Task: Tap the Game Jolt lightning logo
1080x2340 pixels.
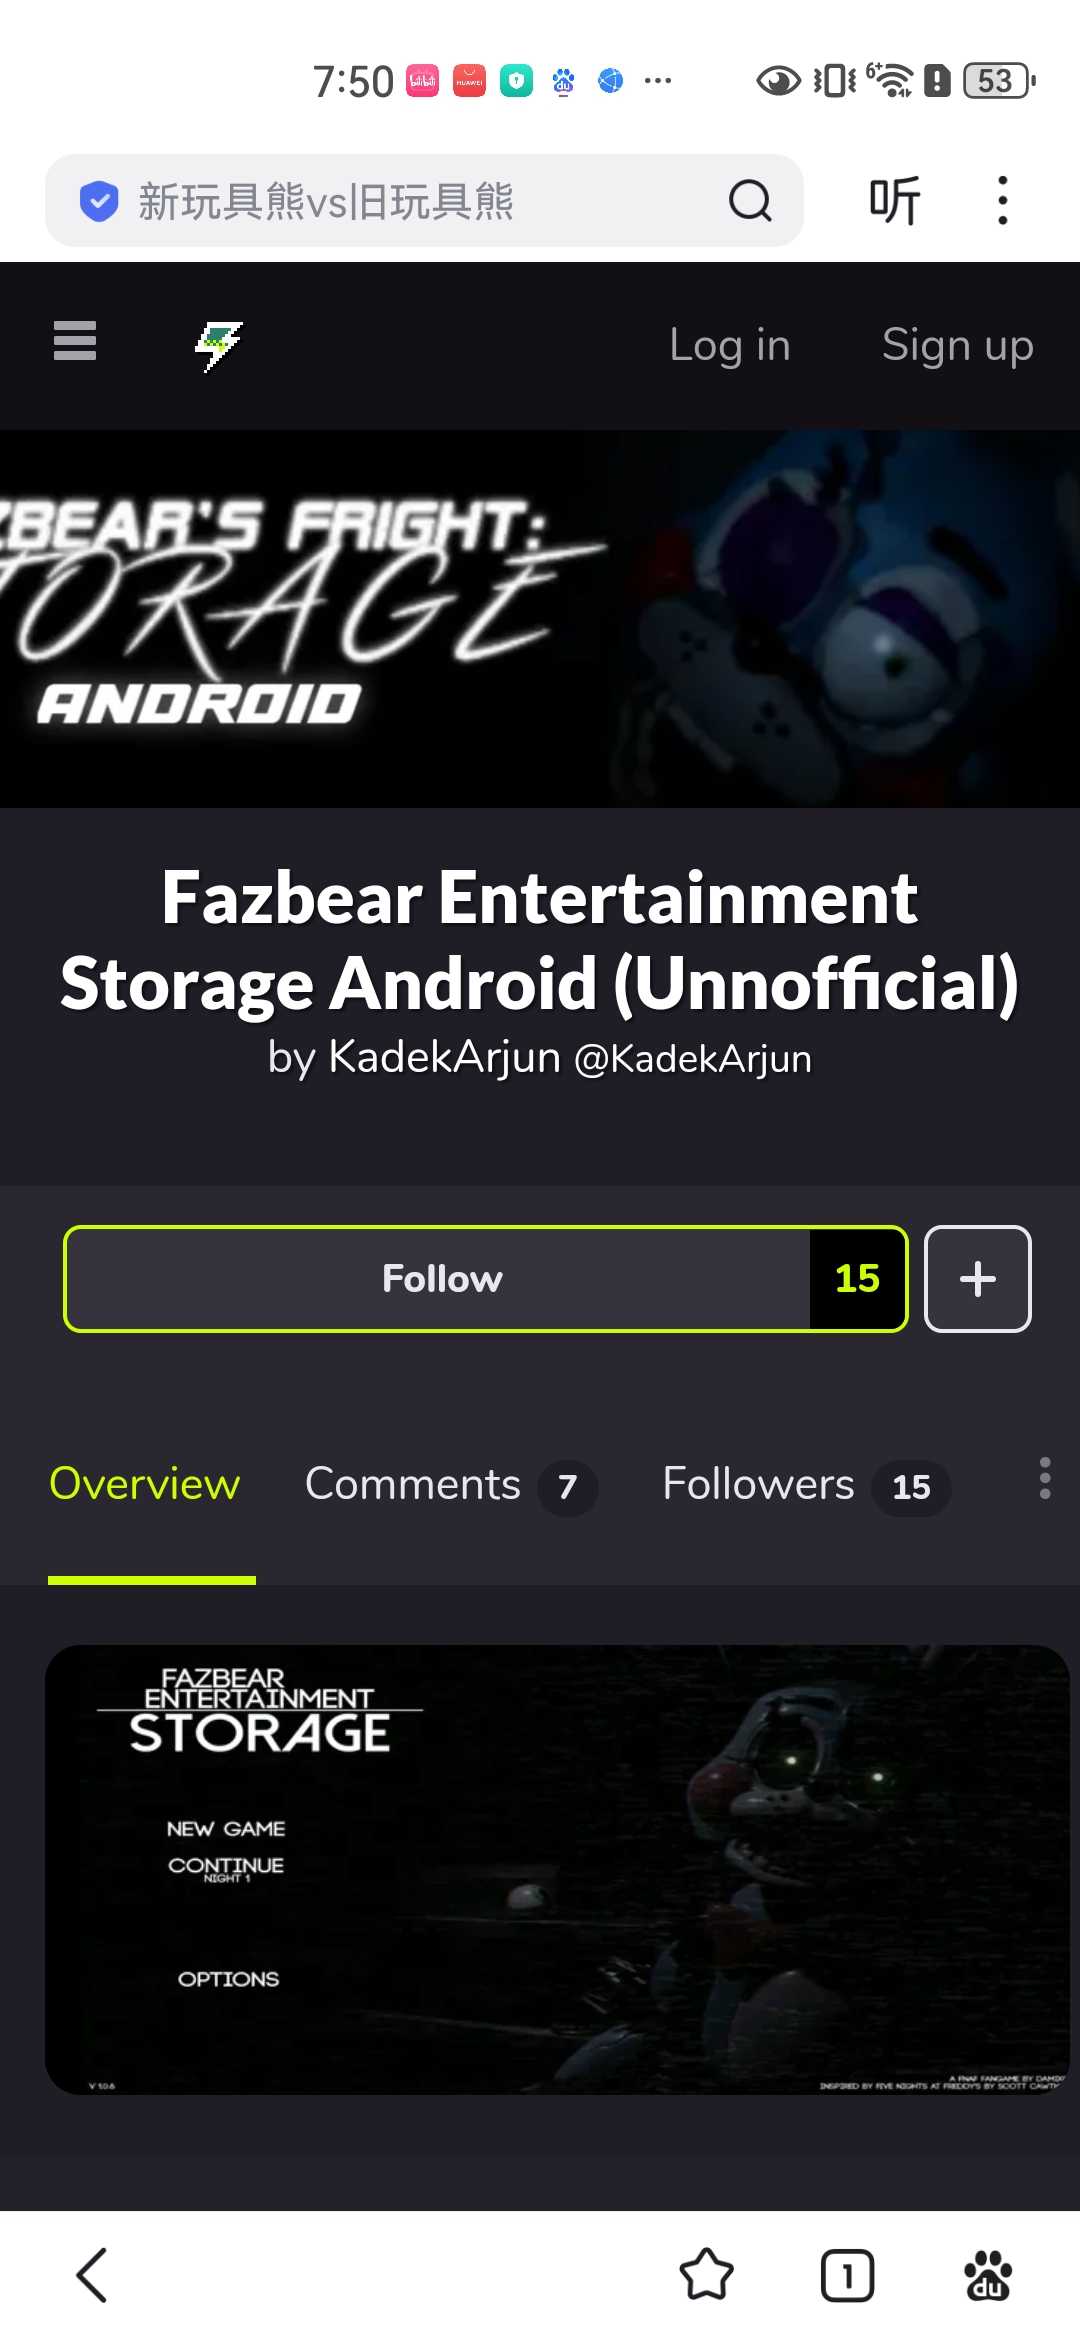Action: tap(219, 346)
